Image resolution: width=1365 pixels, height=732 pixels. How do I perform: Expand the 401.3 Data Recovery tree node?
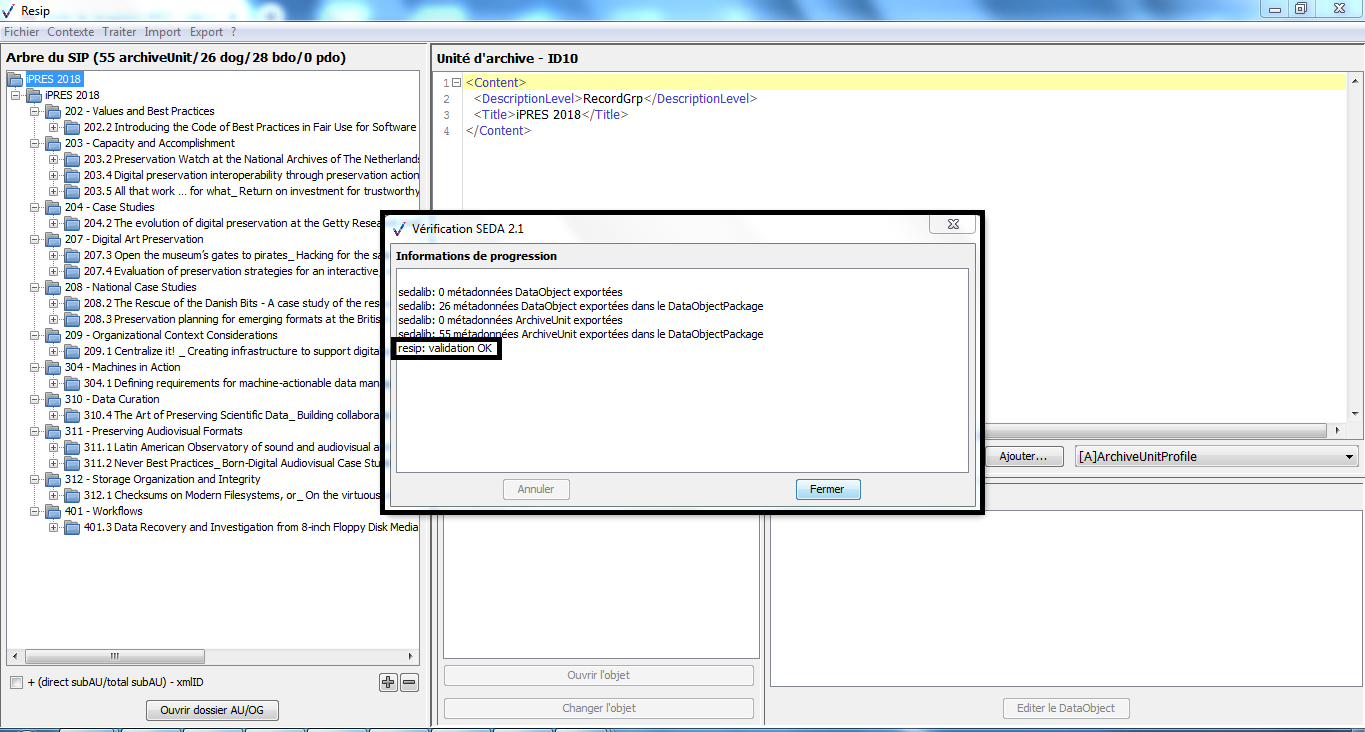(54, 527)
